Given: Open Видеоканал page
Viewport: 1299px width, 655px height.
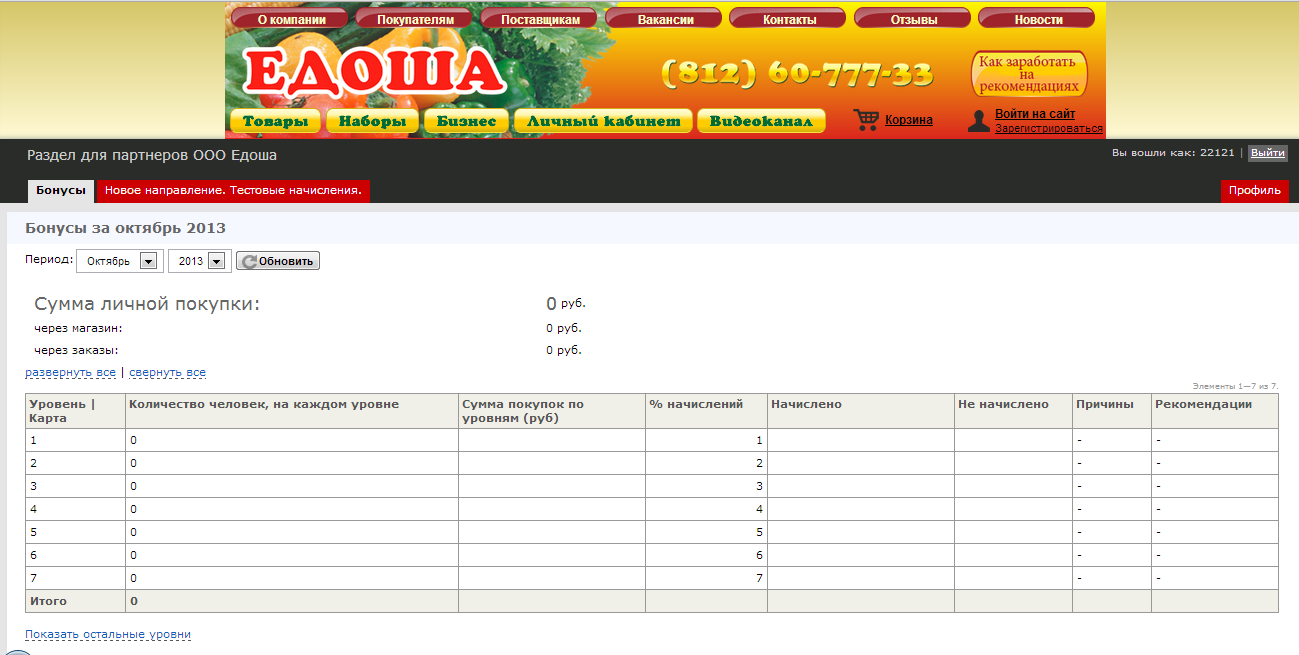Looking at the screenshot, I should coord(761,121).
